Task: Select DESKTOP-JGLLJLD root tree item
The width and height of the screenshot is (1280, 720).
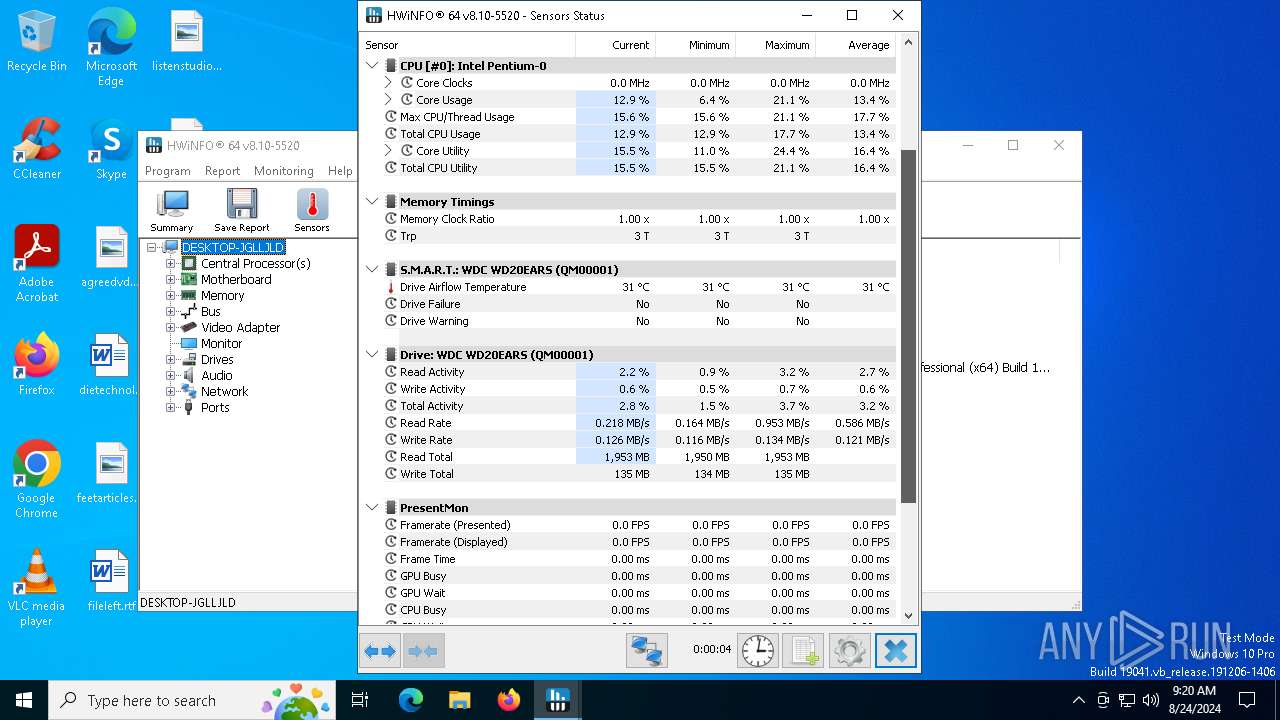Action: [x=233, y=247]
